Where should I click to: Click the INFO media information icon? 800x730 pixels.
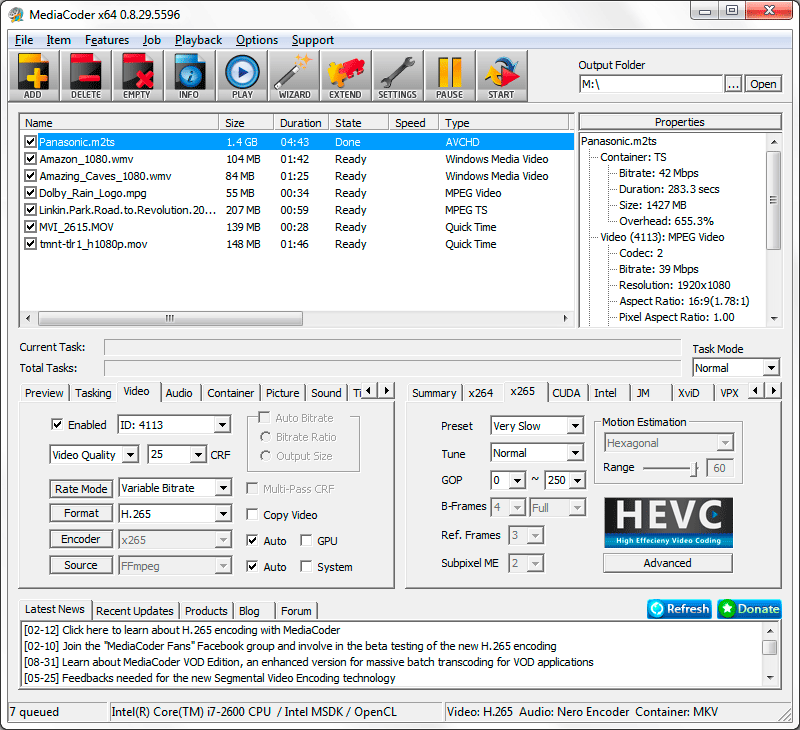(189, 75)
